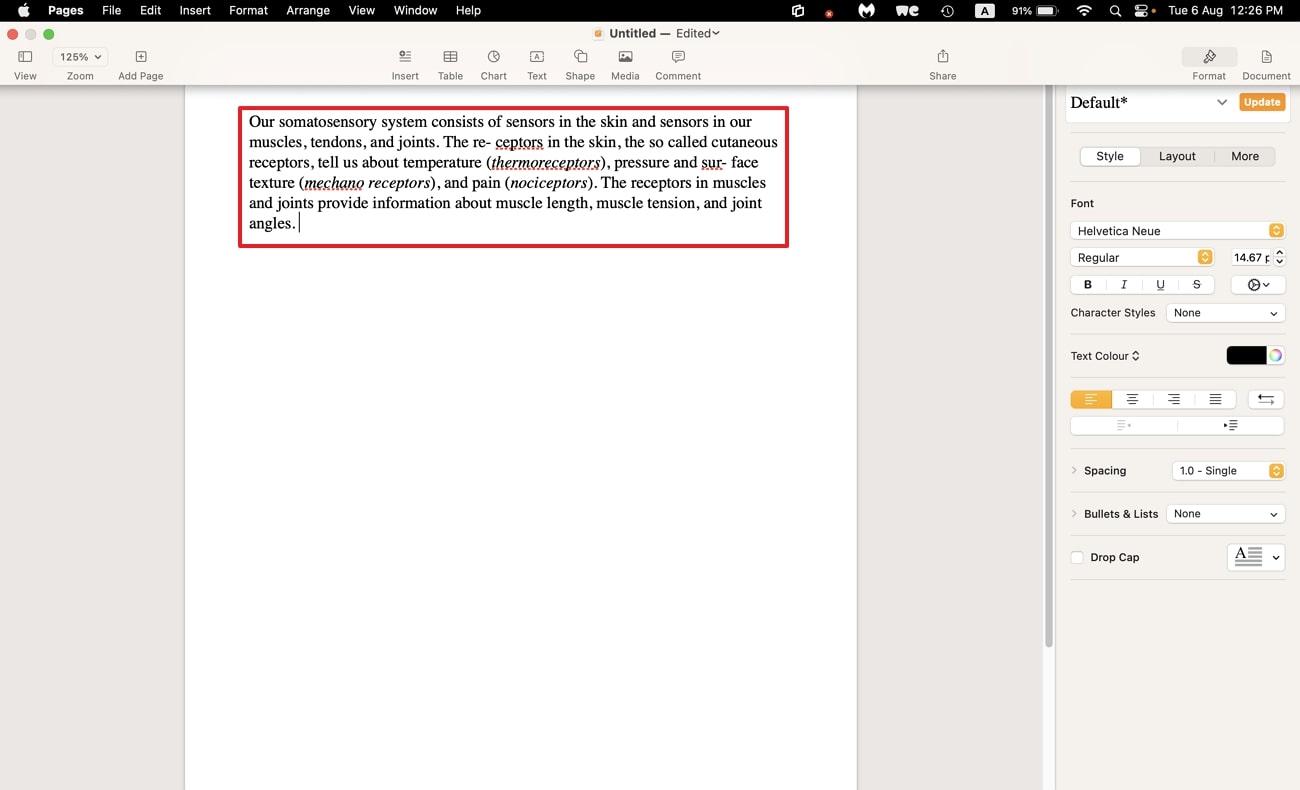
Task: Open advanced text options gear menu
Action: (x=1258, y=285)
